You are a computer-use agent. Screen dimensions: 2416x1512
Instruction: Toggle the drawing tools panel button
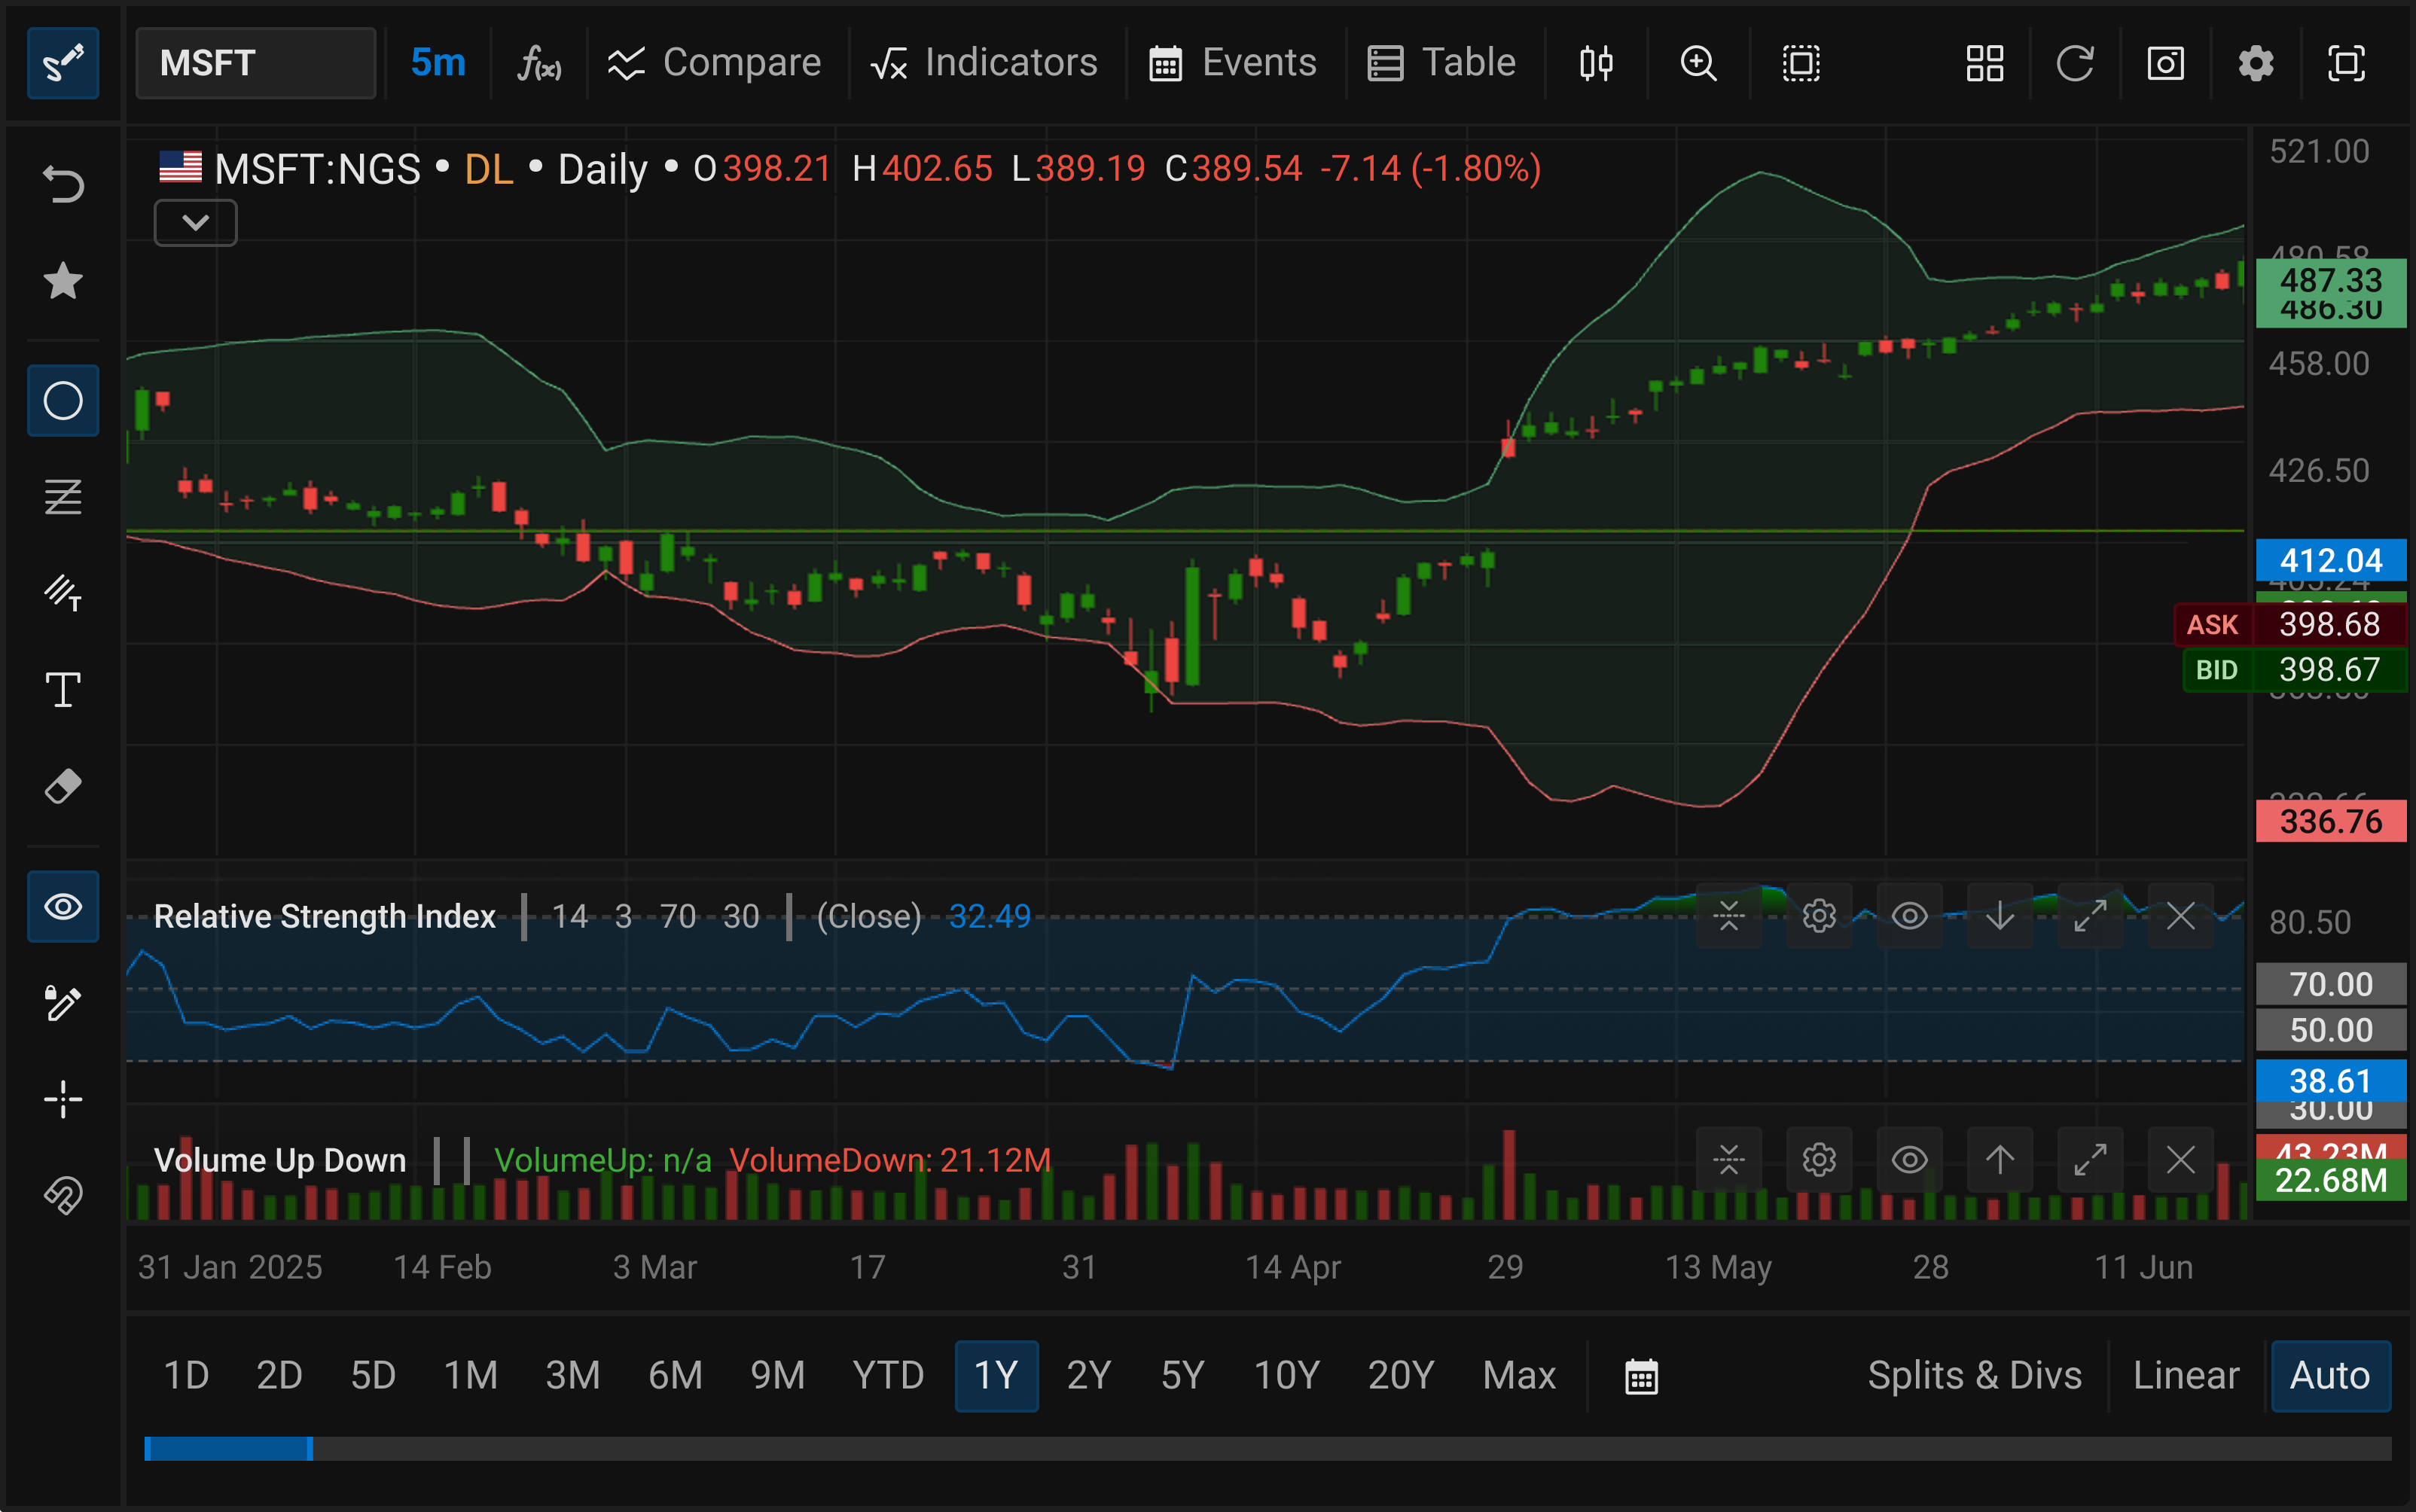coord(63,63)
